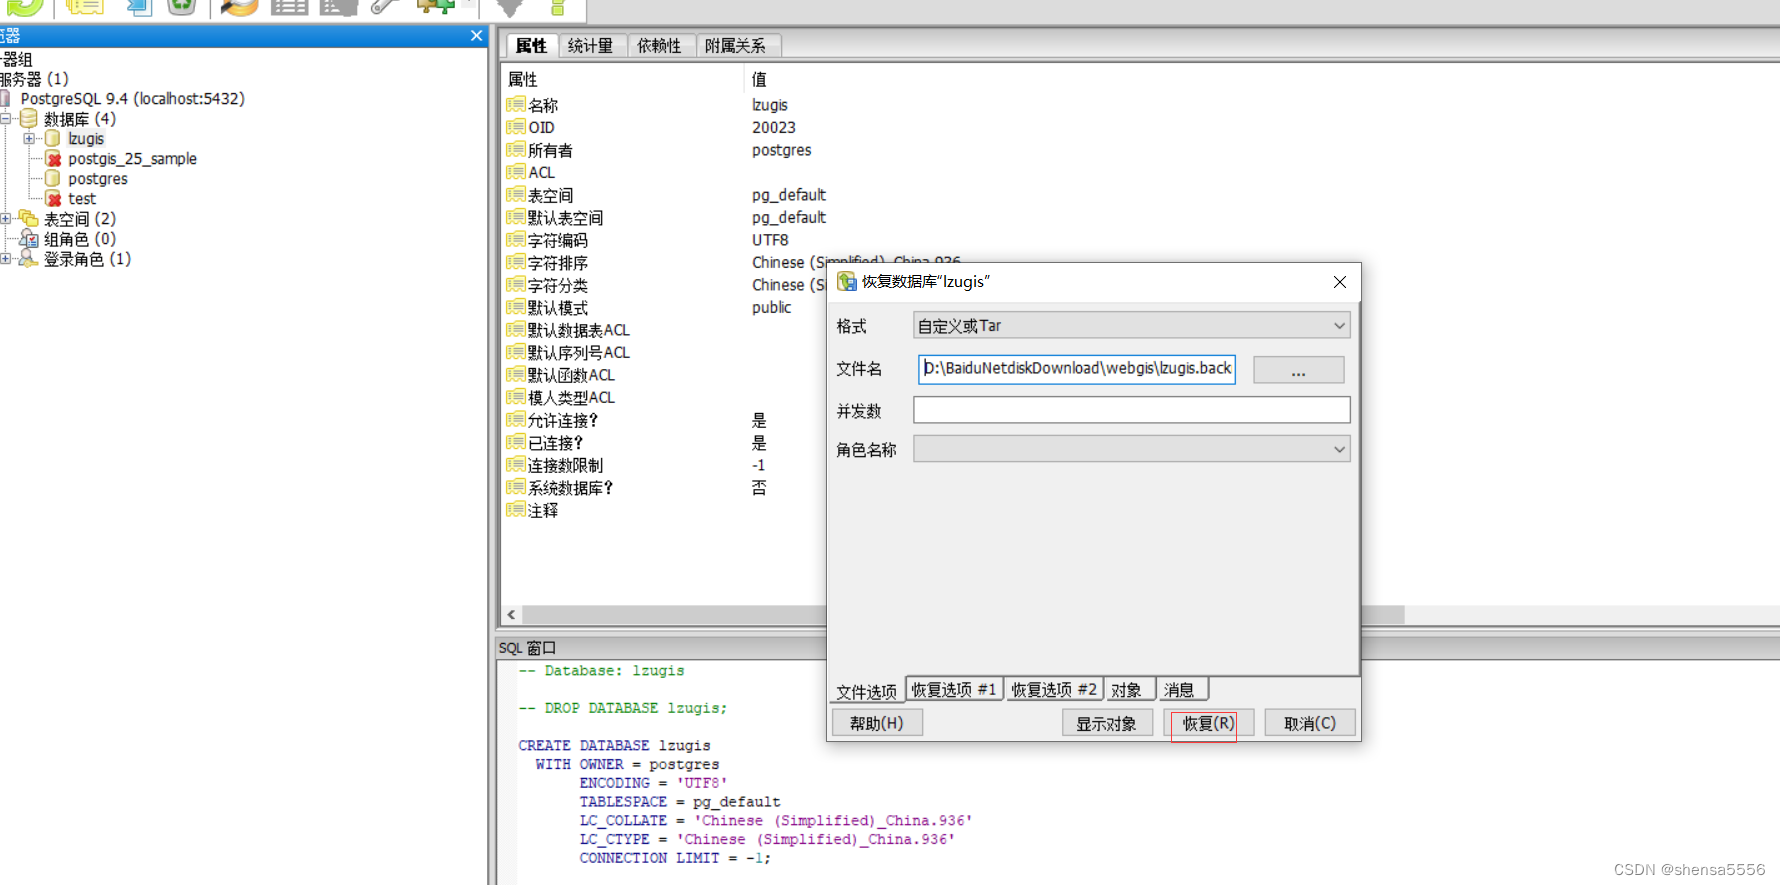Click the 文件名 path input field
This screenshot has width=1780, height=885.
(x=1076, y=369)
